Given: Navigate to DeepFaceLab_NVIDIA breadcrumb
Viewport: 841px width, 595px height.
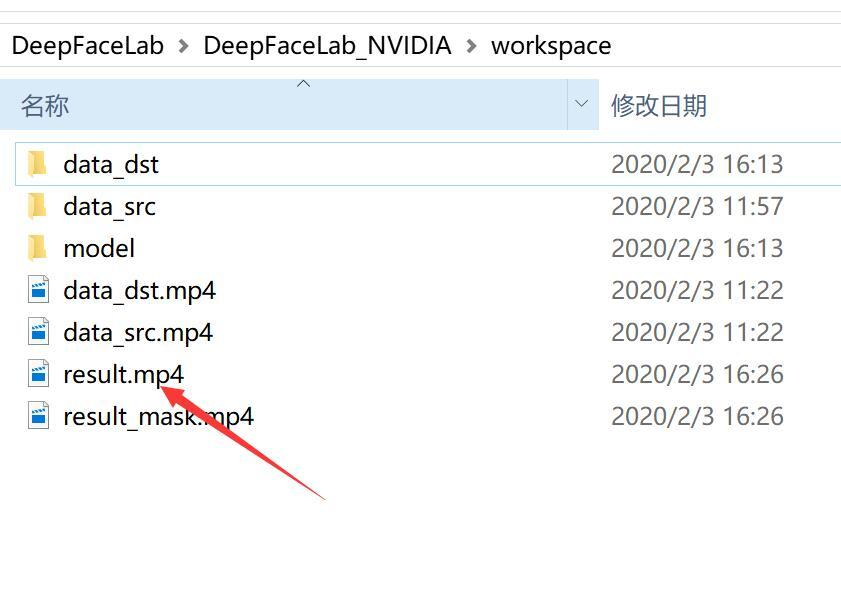Looking at the screenshot, I should tap(327, 46).
